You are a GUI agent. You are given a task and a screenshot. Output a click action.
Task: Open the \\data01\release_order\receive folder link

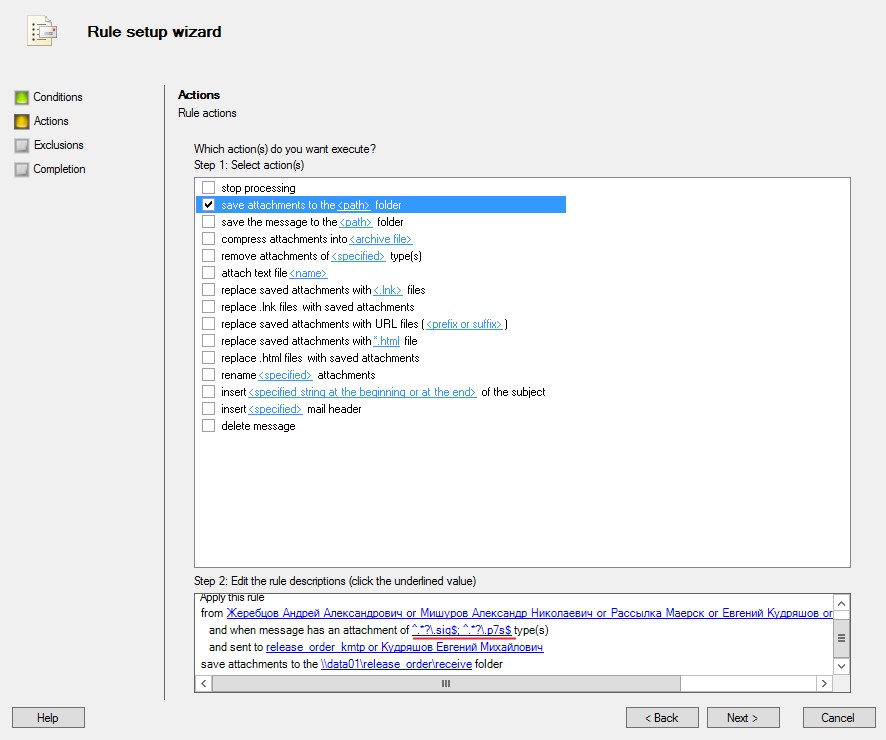point(396,664)
